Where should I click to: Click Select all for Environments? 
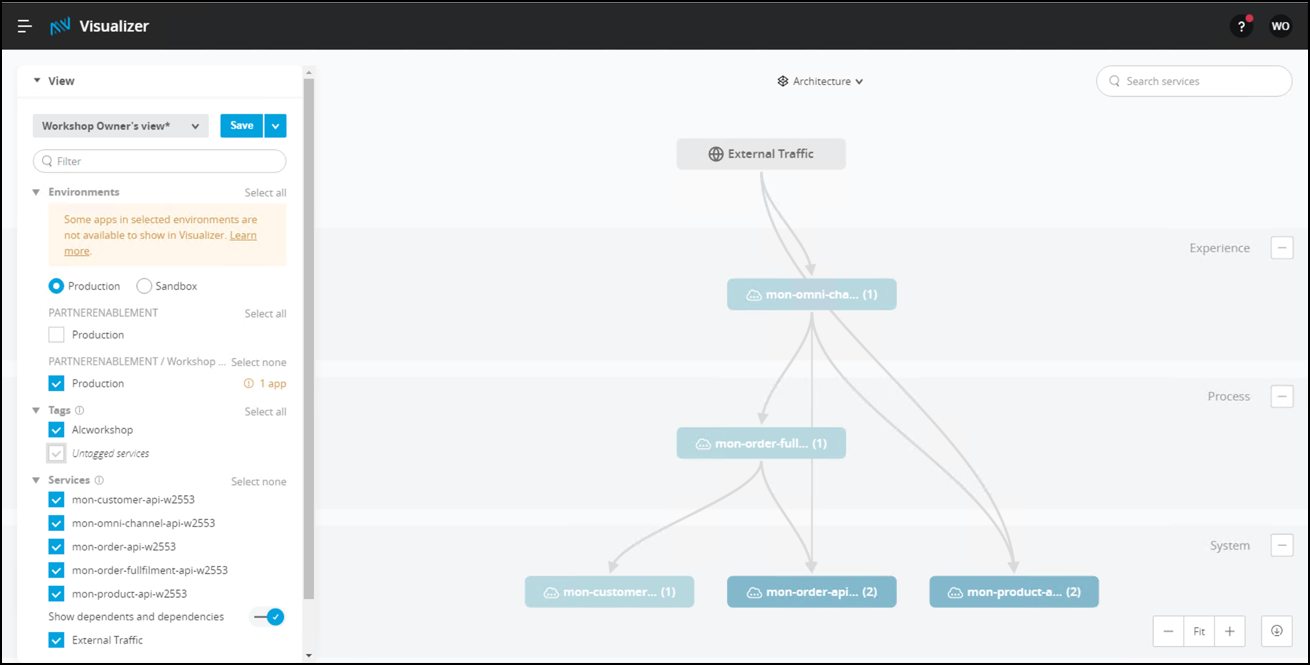coord(265,193)
